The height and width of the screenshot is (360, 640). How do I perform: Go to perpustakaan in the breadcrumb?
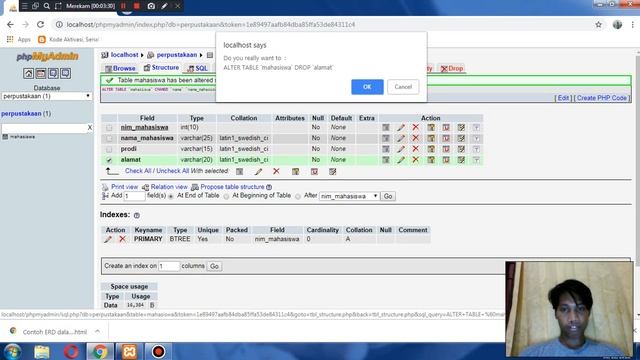point(177,55)
